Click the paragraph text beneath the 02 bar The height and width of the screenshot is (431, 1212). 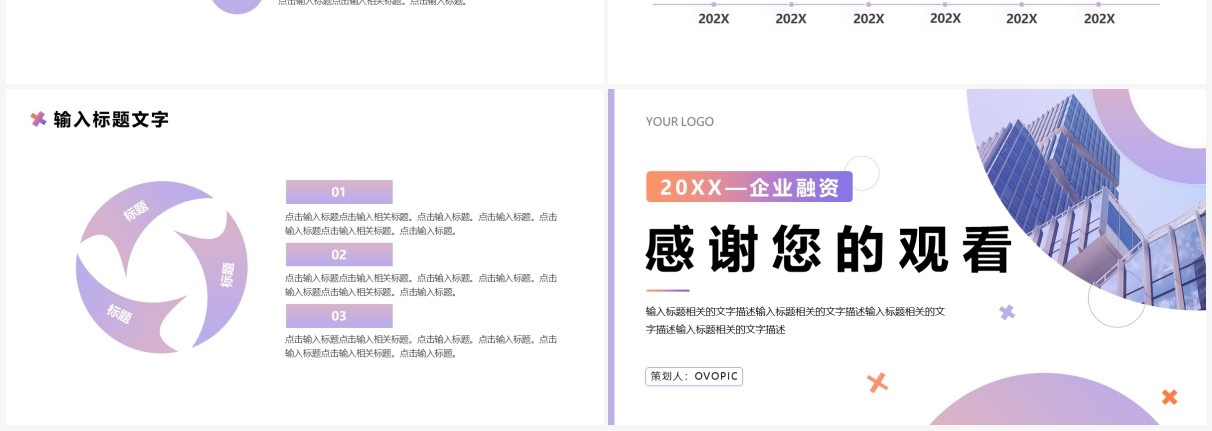pyautogui.click(x=421, y=285)
